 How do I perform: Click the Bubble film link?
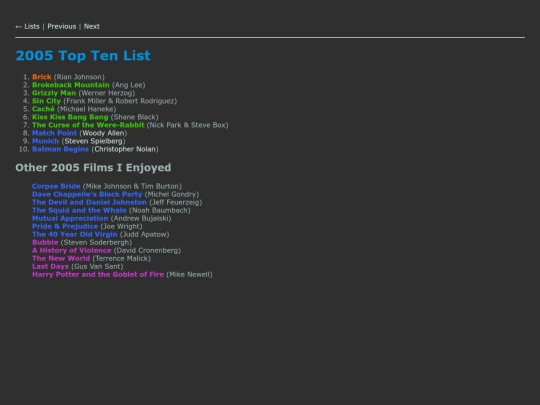tap(45, 242)
